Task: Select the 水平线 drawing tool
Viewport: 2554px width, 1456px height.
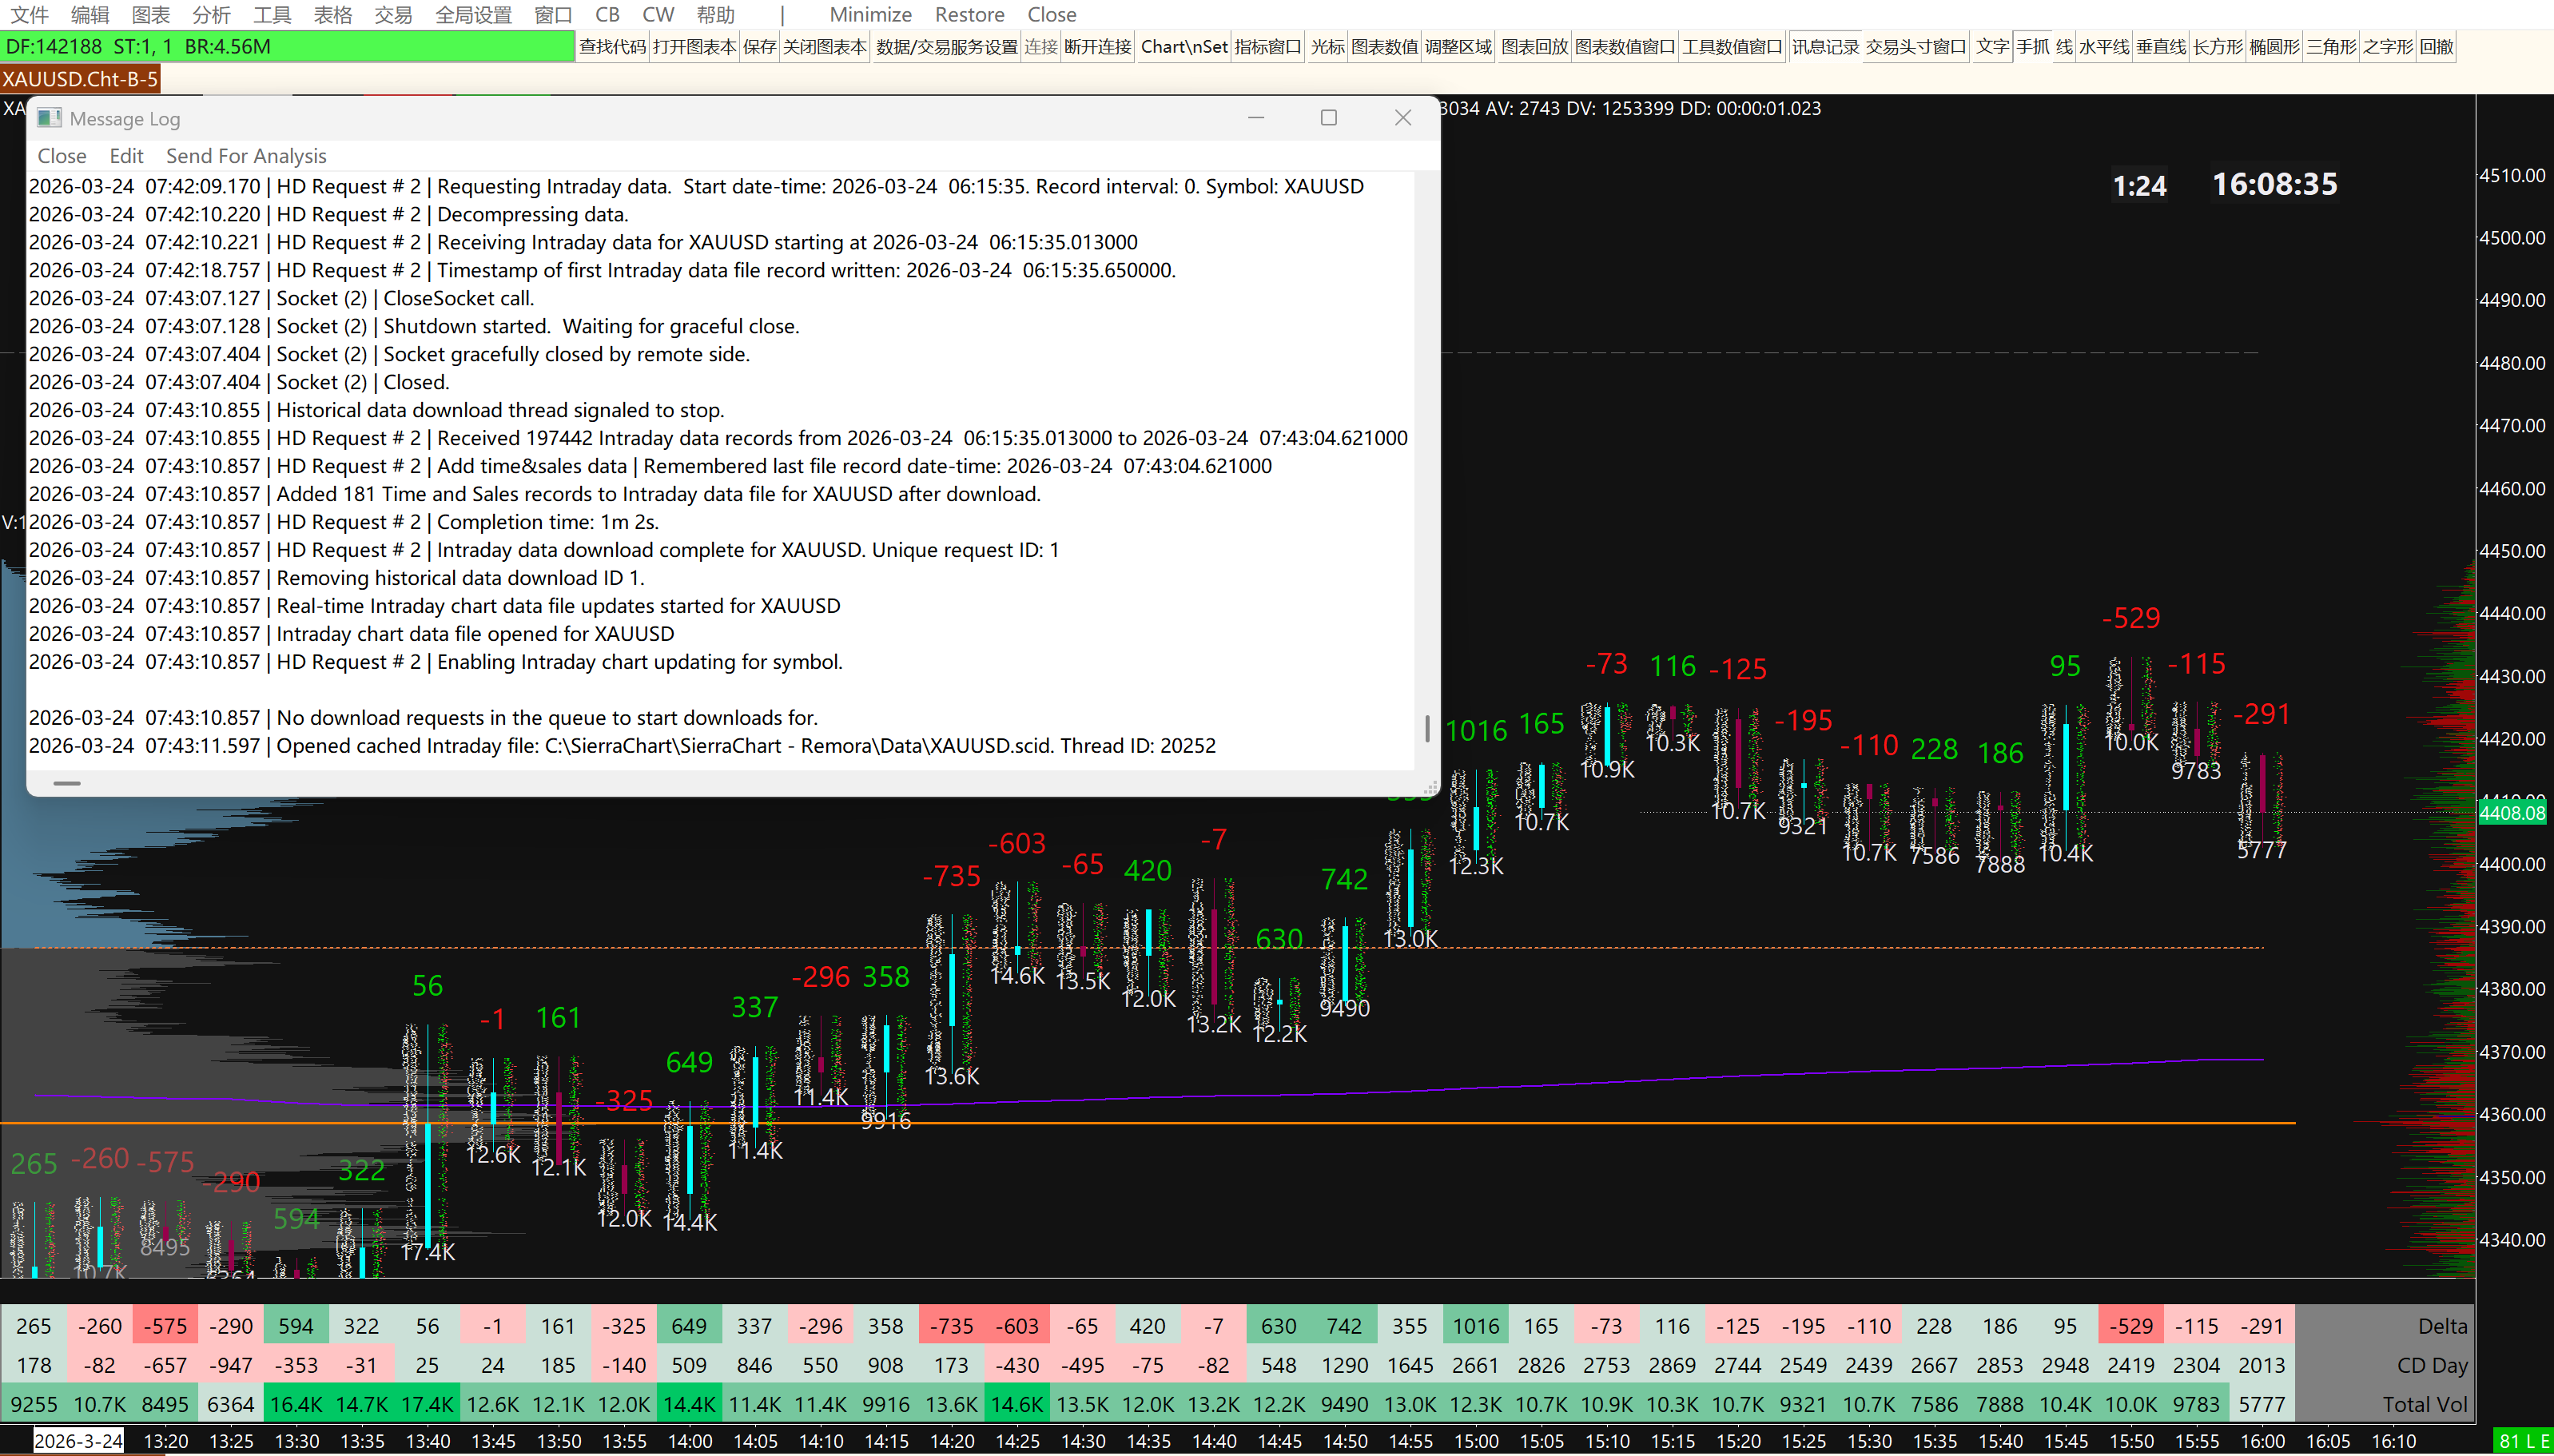Action: 2103,47
